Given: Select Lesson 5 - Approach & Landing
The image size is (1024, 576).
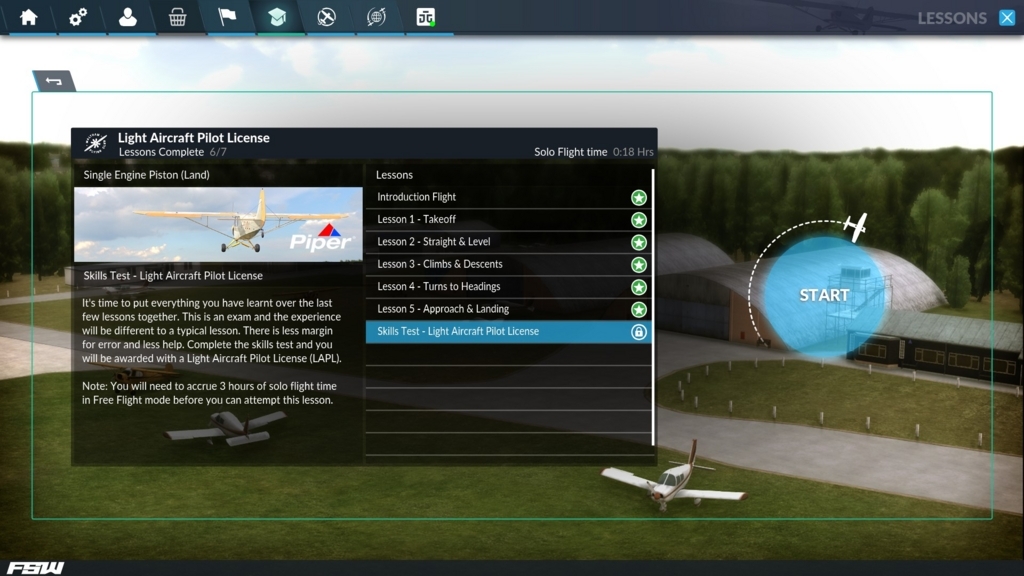Looking at the screenshot, I should [509, 309].
